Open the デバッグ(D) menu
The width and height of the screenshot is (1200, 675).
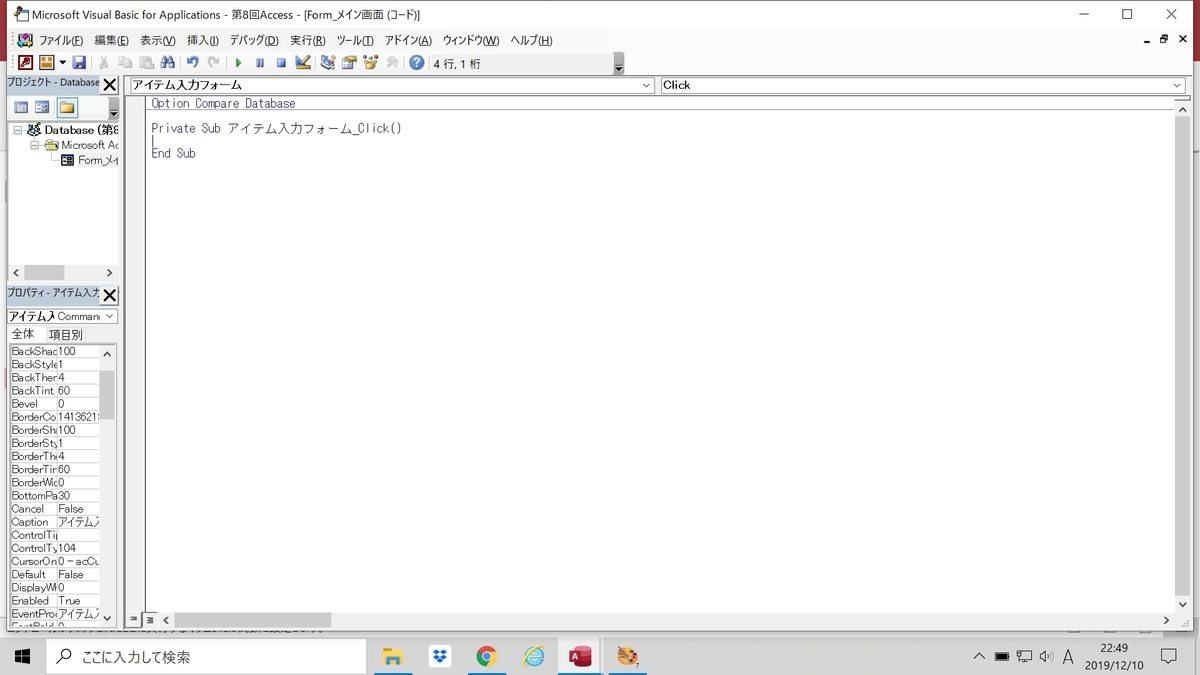point(254,40)
